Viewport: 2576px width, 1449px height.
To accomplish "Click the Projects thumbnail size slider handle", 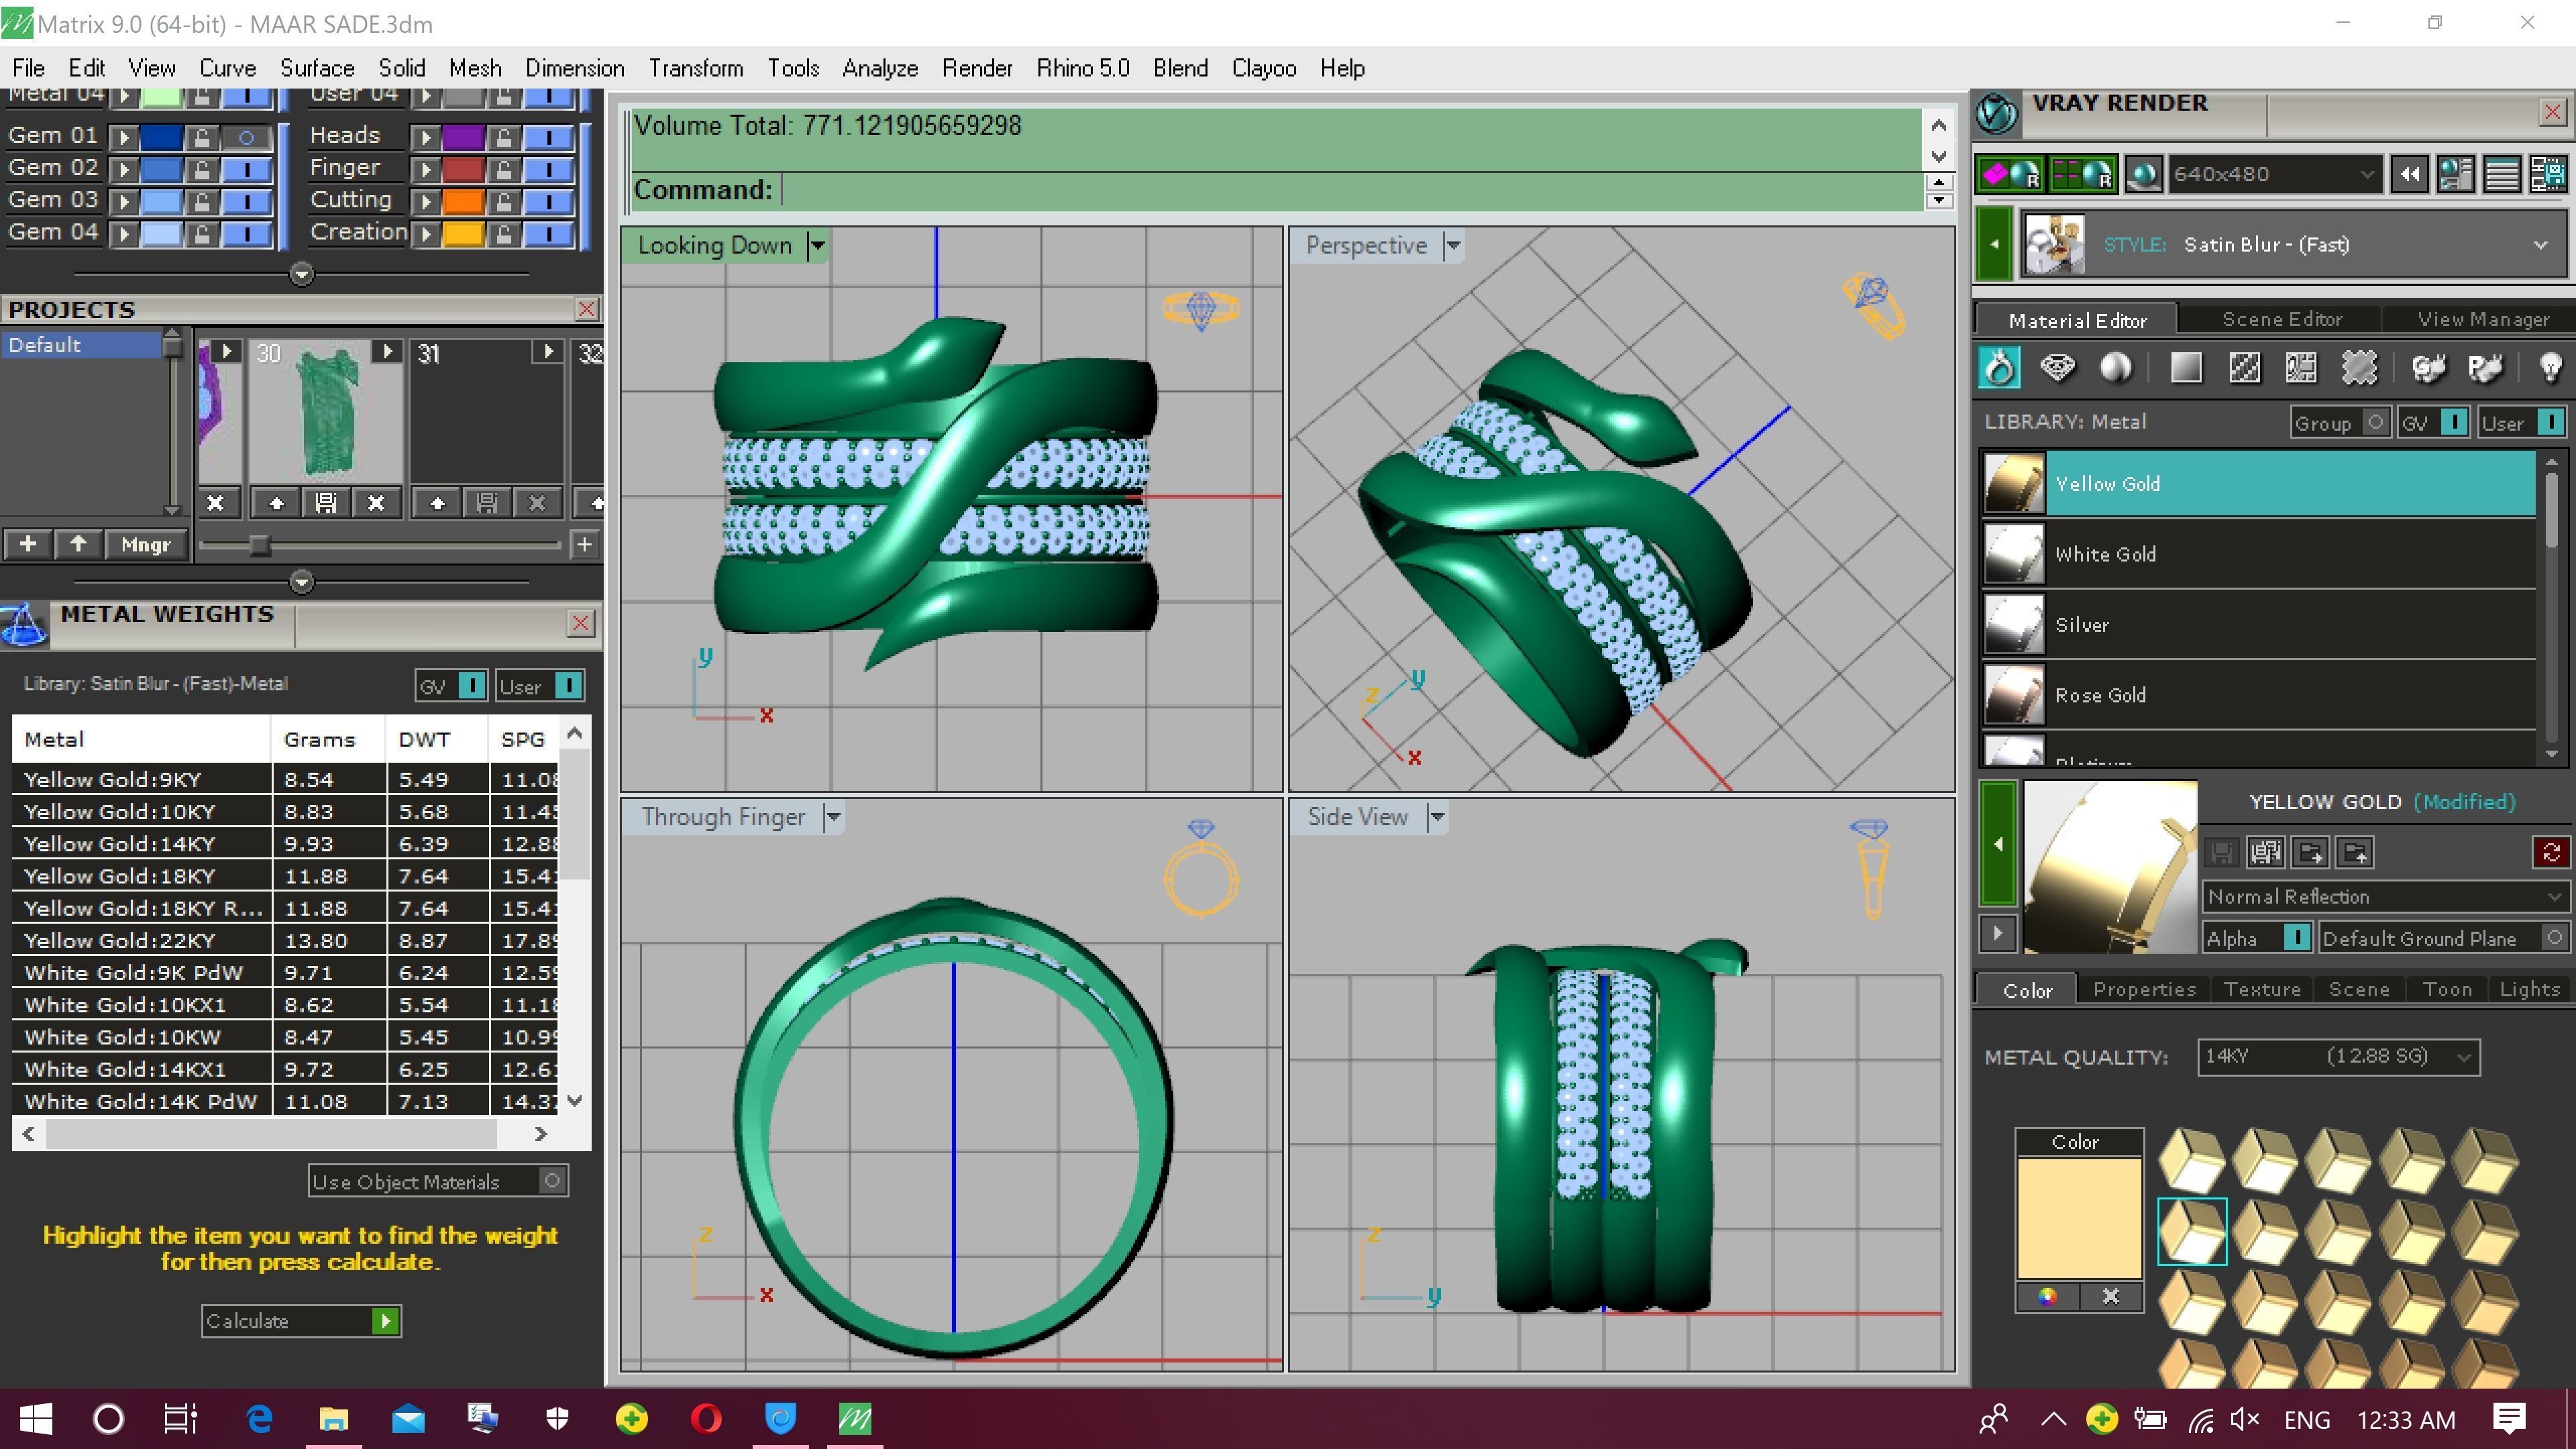I will pos(259,545).
